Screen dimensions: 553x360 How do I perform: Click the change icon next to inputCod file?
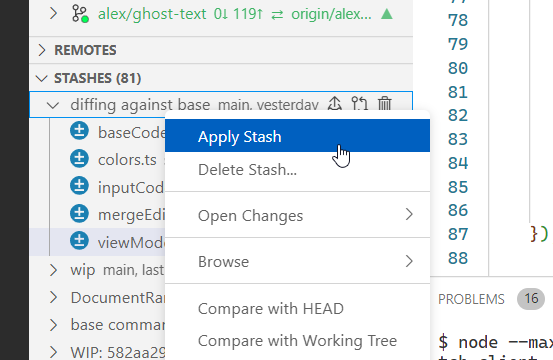tap(79, 186)
